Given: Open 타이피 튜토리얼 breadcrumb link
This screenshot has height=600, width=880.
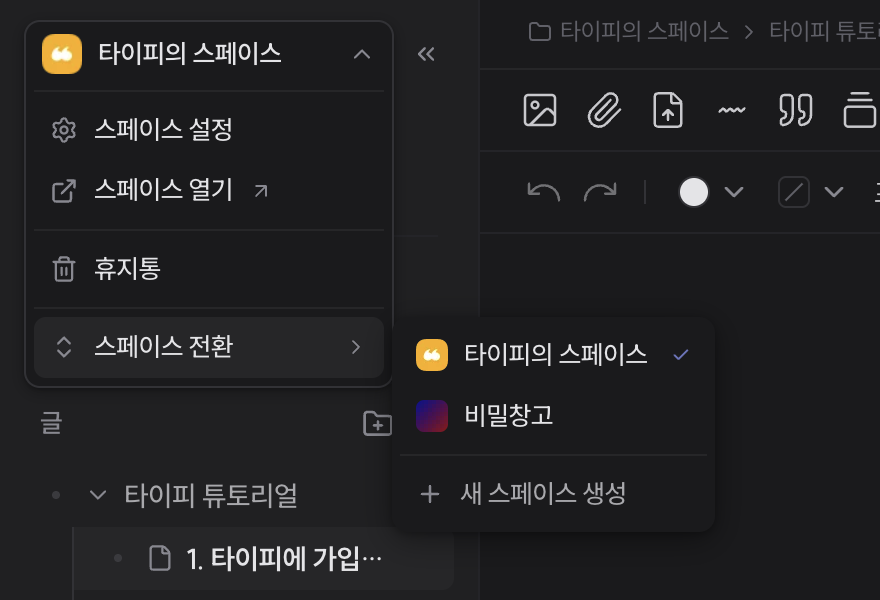Looking at the screenshot, I should tap(824, 31).
